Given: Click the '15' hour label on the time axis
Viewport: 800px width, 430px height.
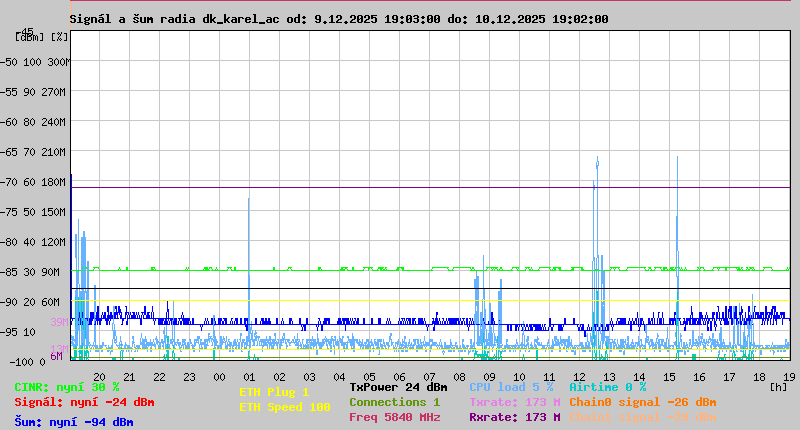Looking at the screenshot, I should click(x=669, y=377).
